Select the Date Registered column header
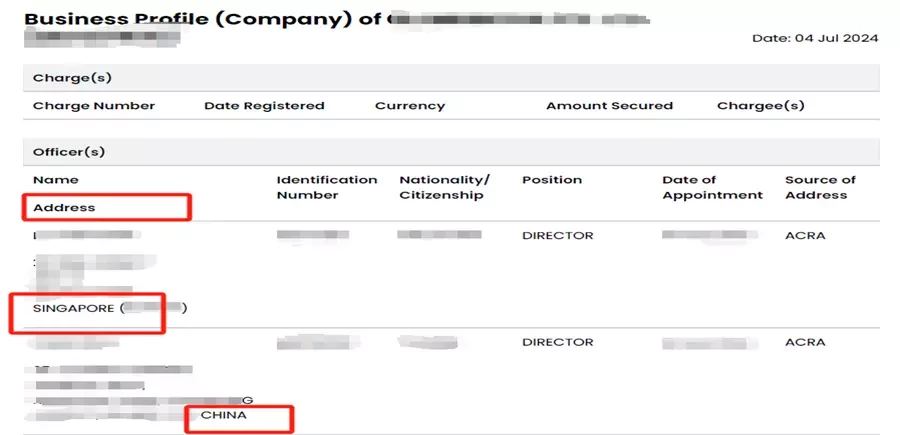This screenshot has height=435, width=900. [264, 106]
